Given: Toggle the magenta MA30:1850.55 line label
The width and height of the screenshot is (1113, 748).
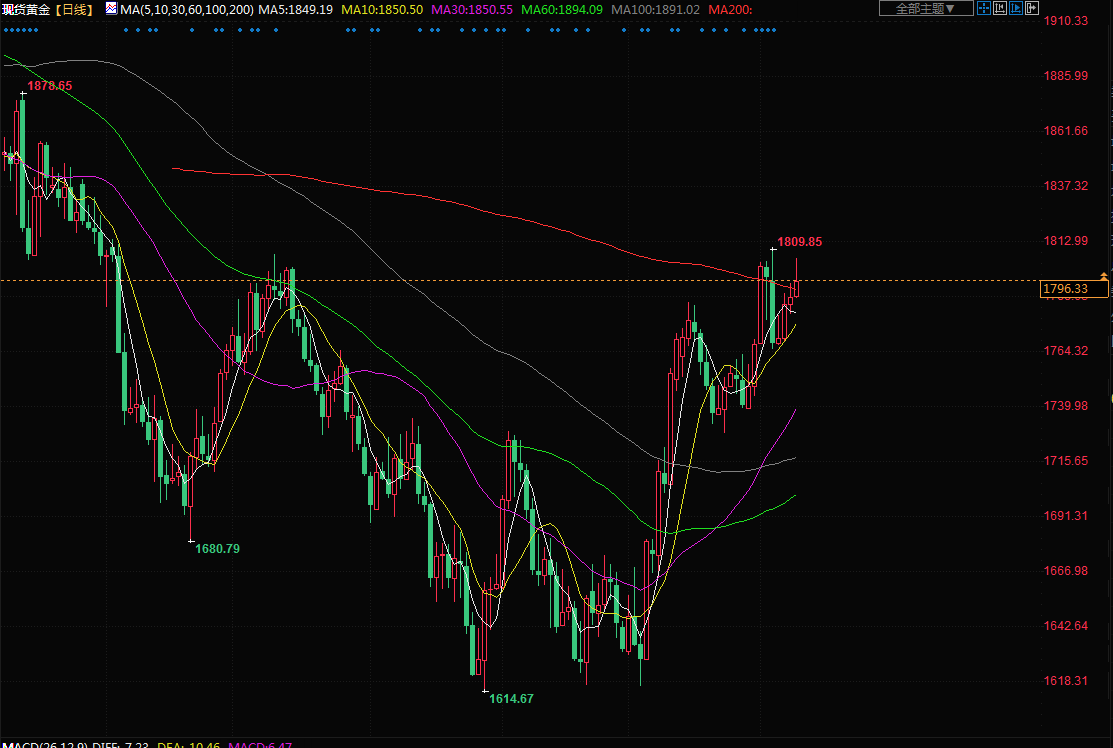Looking at the screenshot, I should click(471, 9).
